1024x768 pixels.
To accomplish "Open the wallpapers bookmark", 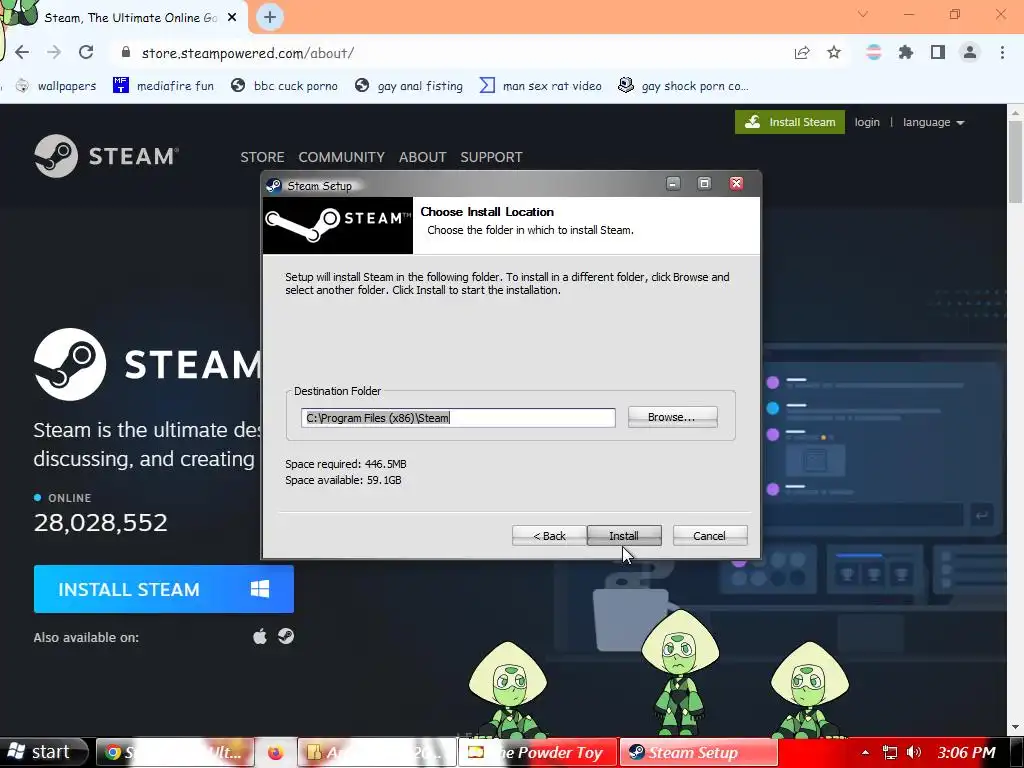I will coord(56,86).
